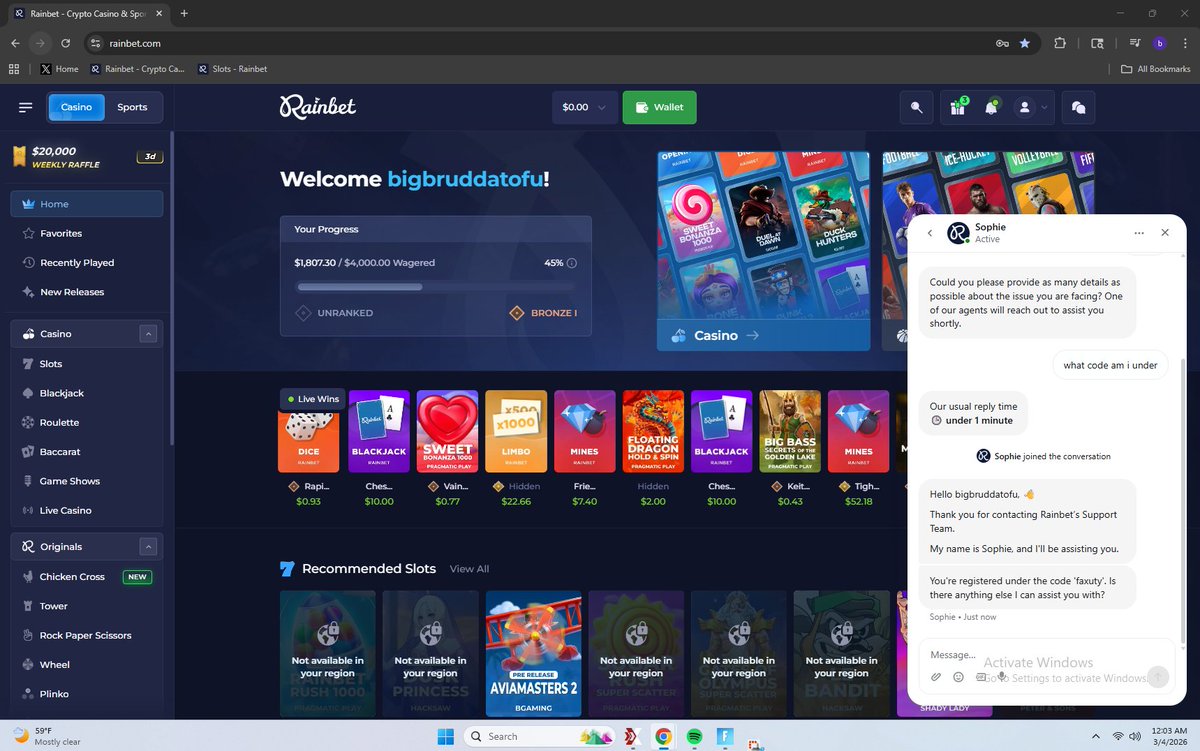Reload the page in Chrome

66,43
